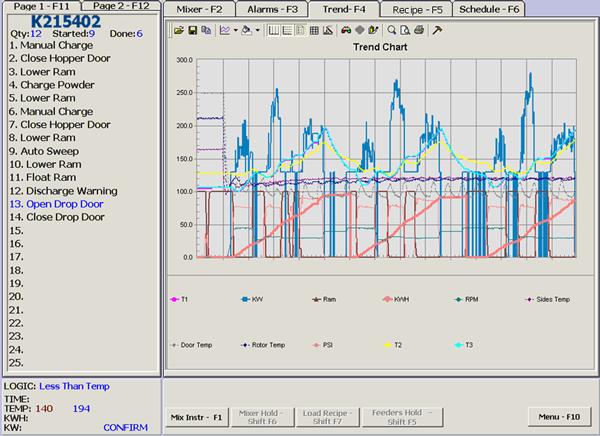
Task: Open Menu - F10 button
Action: tap(559, 416)
